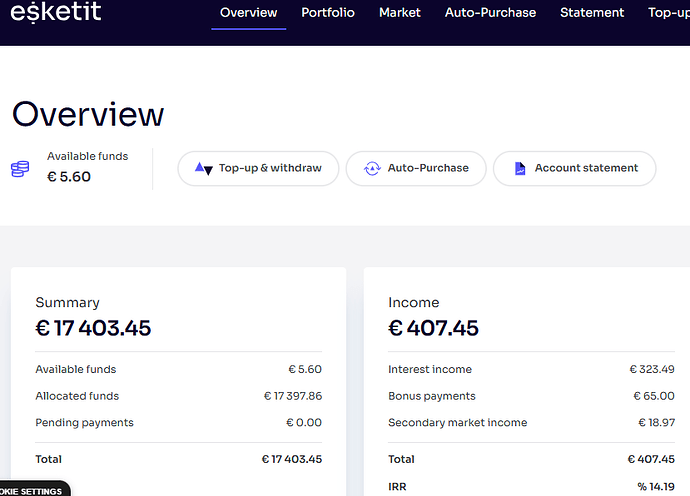Click the Summary amount €17 403.45
Screen dimensions: 690x496
pos(93,327)
